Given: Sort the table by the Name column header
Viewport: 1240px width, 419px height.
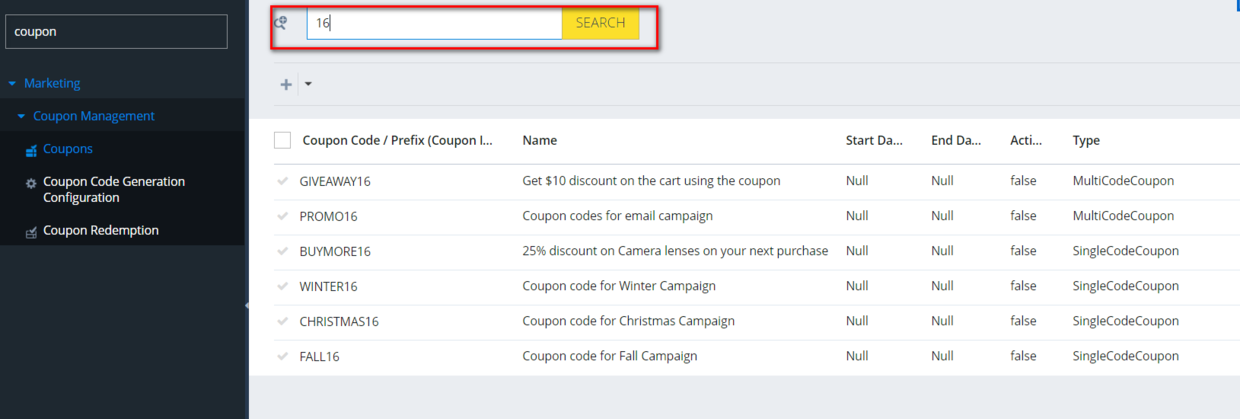Looking at the screenshot, I should [x=540, y=141].
